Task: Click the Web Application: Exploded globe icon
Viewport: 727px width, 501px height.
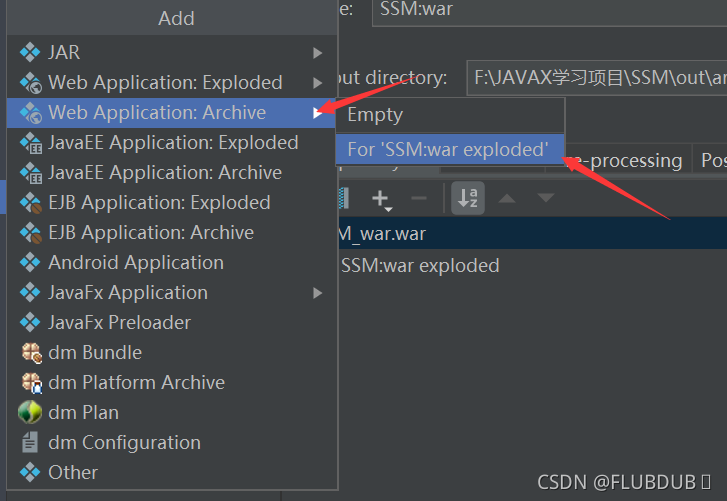Action: (x=31, y=82)
